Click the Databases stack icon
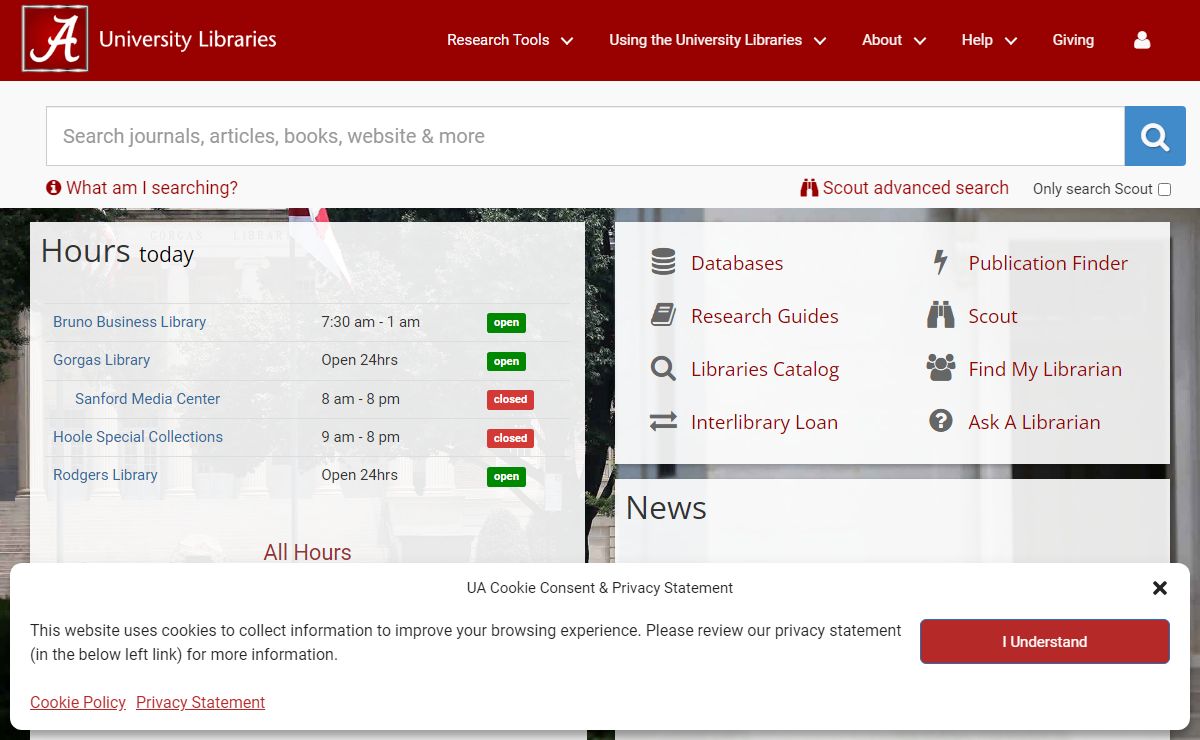Viewport: 1200px width, 740px height. click(x=663, y=263)
